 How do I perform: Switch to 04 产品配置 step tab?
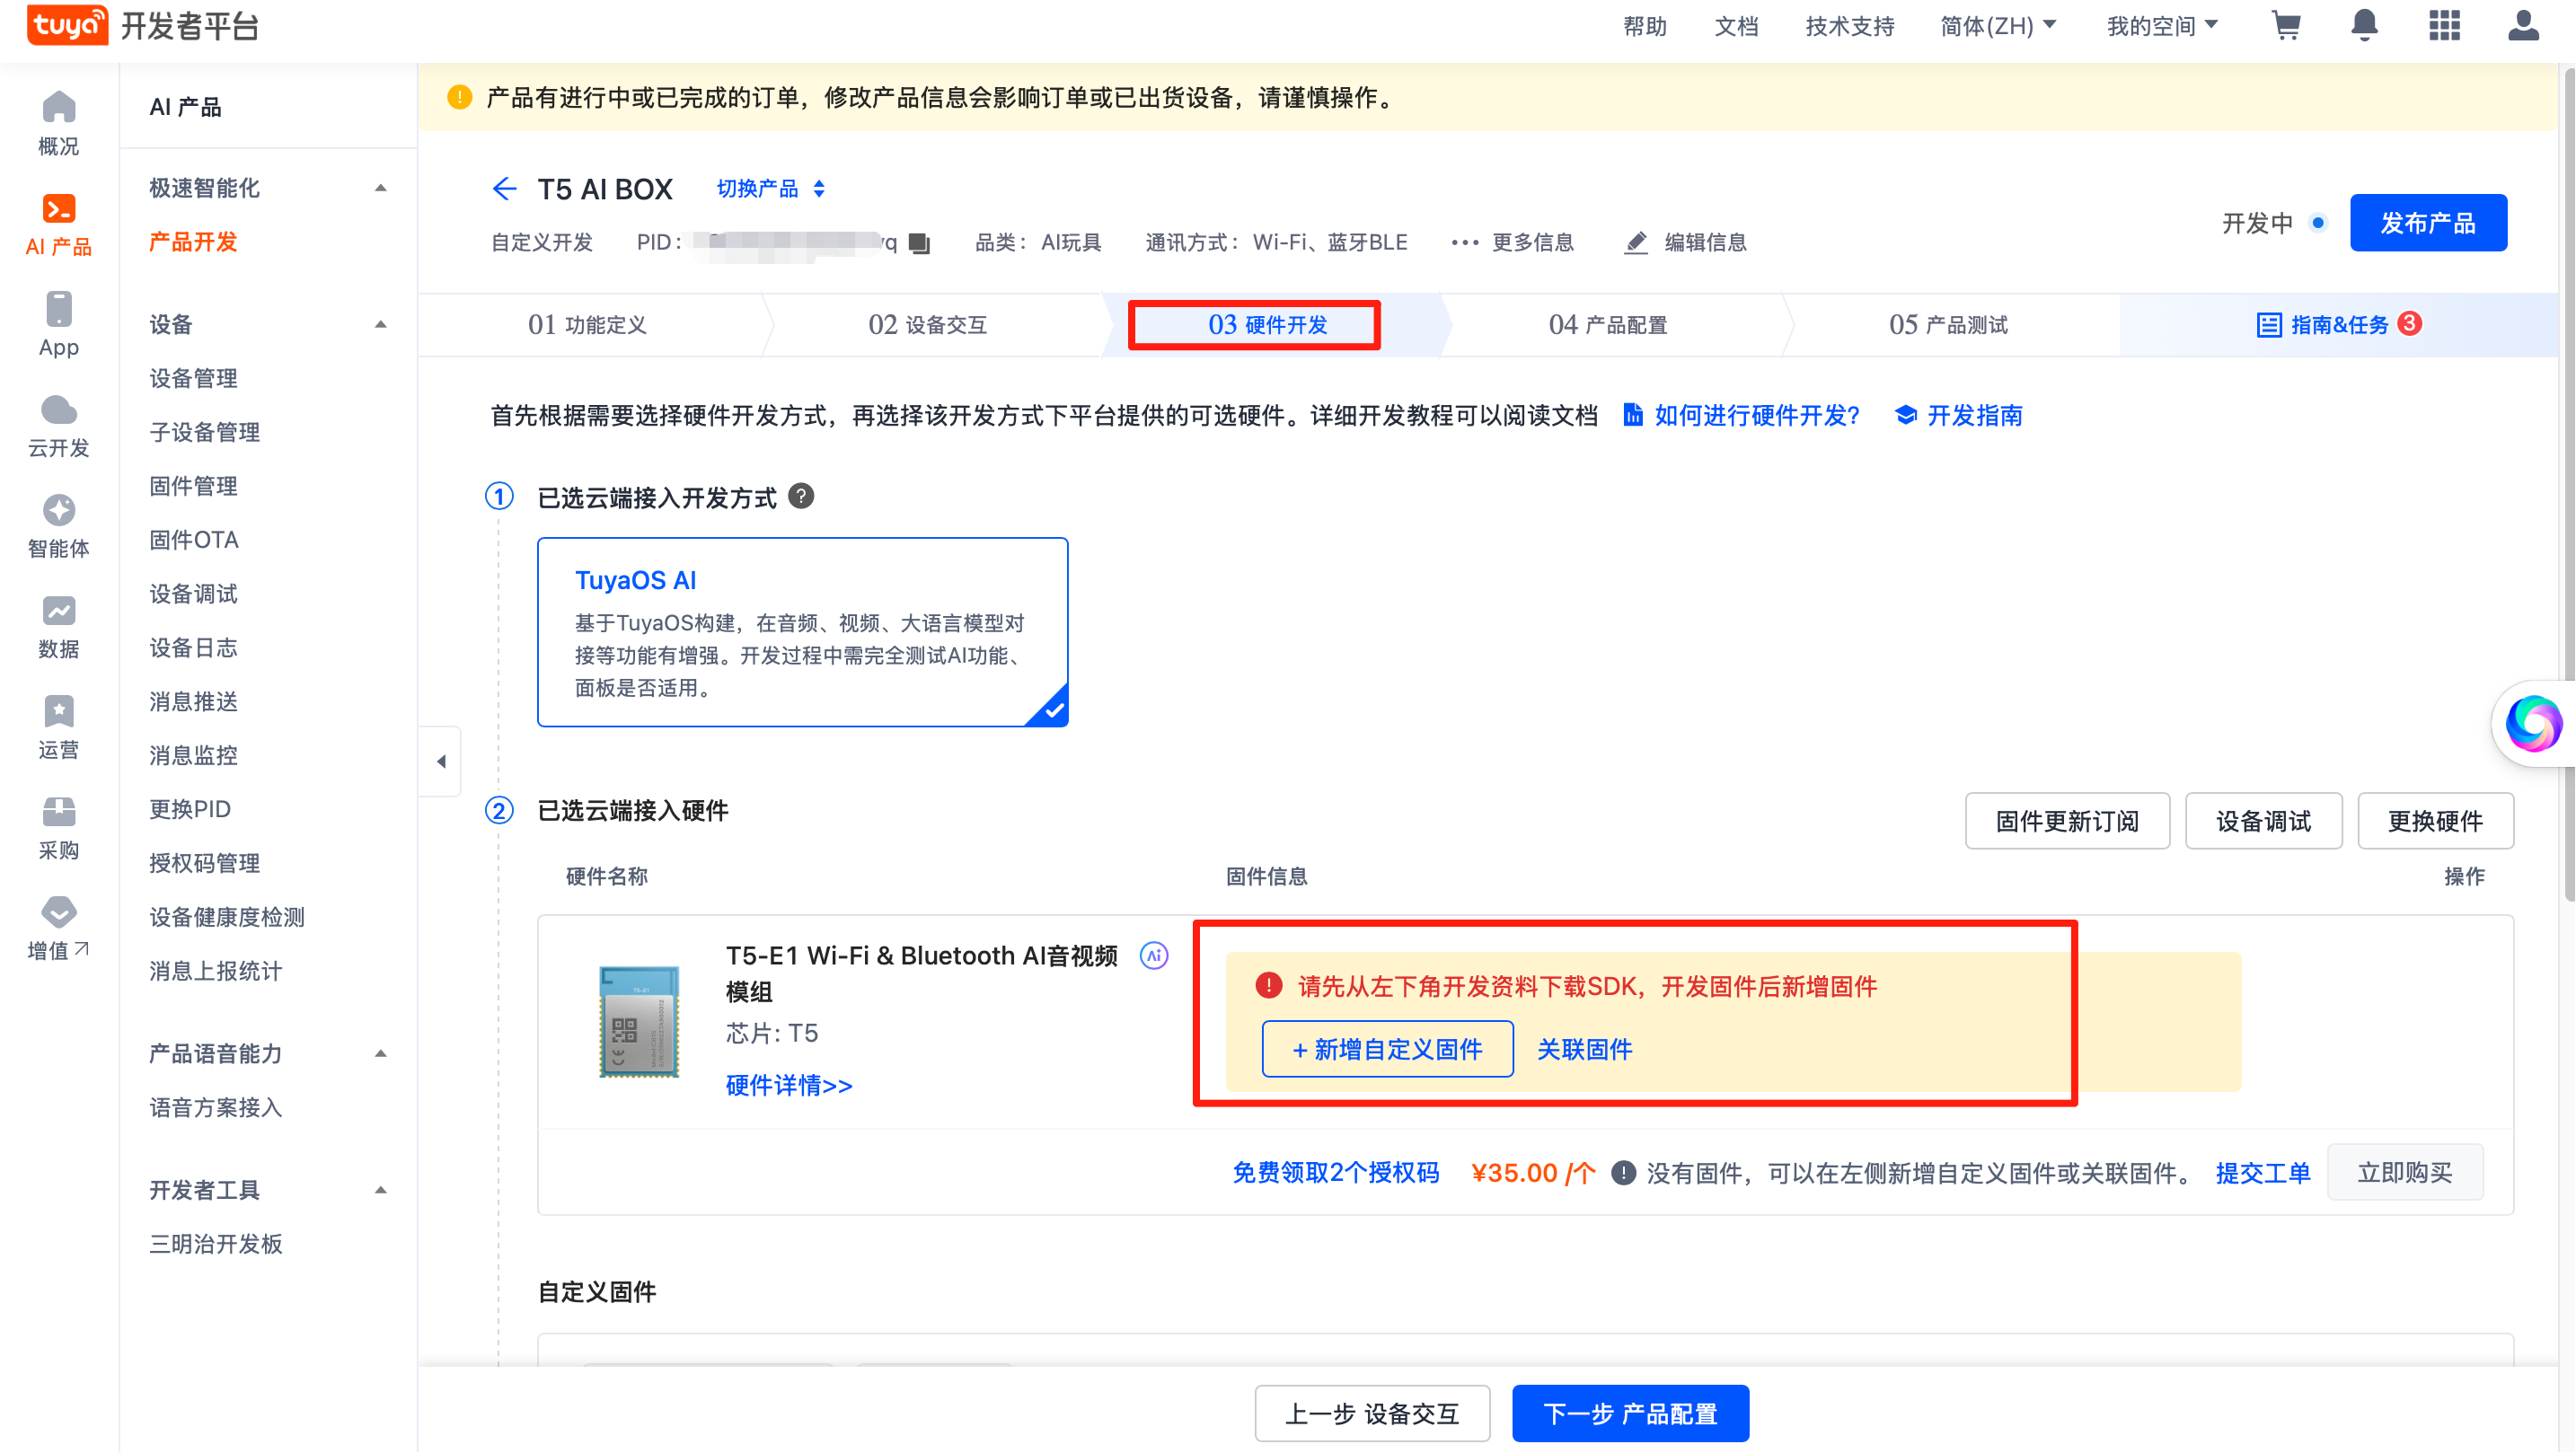pos(1608,324)
